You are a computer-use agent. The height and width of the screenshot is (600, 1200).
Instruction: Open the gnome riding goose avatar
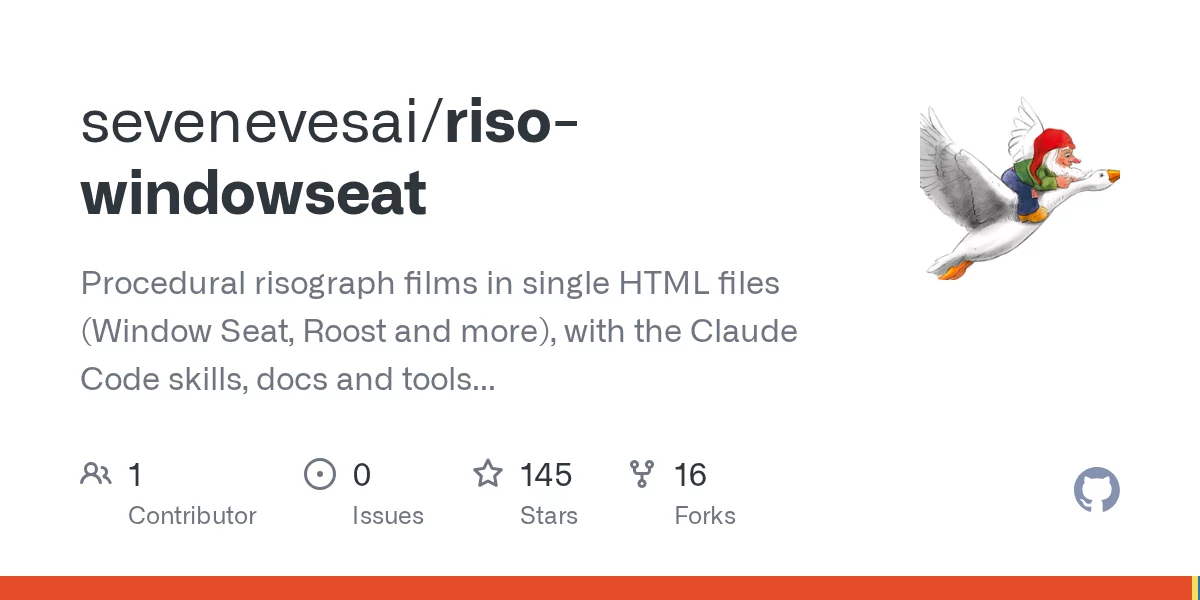pyautogui.click(x=1020, y=188)
